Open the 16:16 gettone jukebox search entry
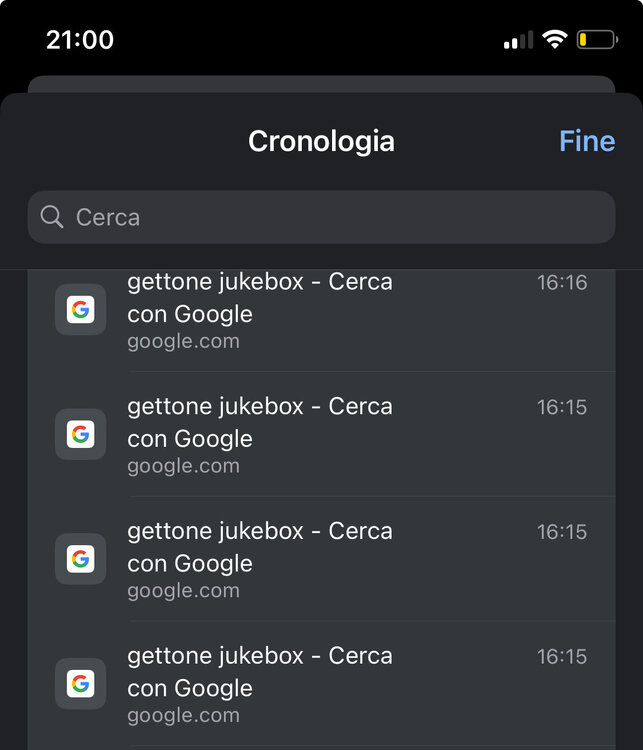 tap(260, 298)
